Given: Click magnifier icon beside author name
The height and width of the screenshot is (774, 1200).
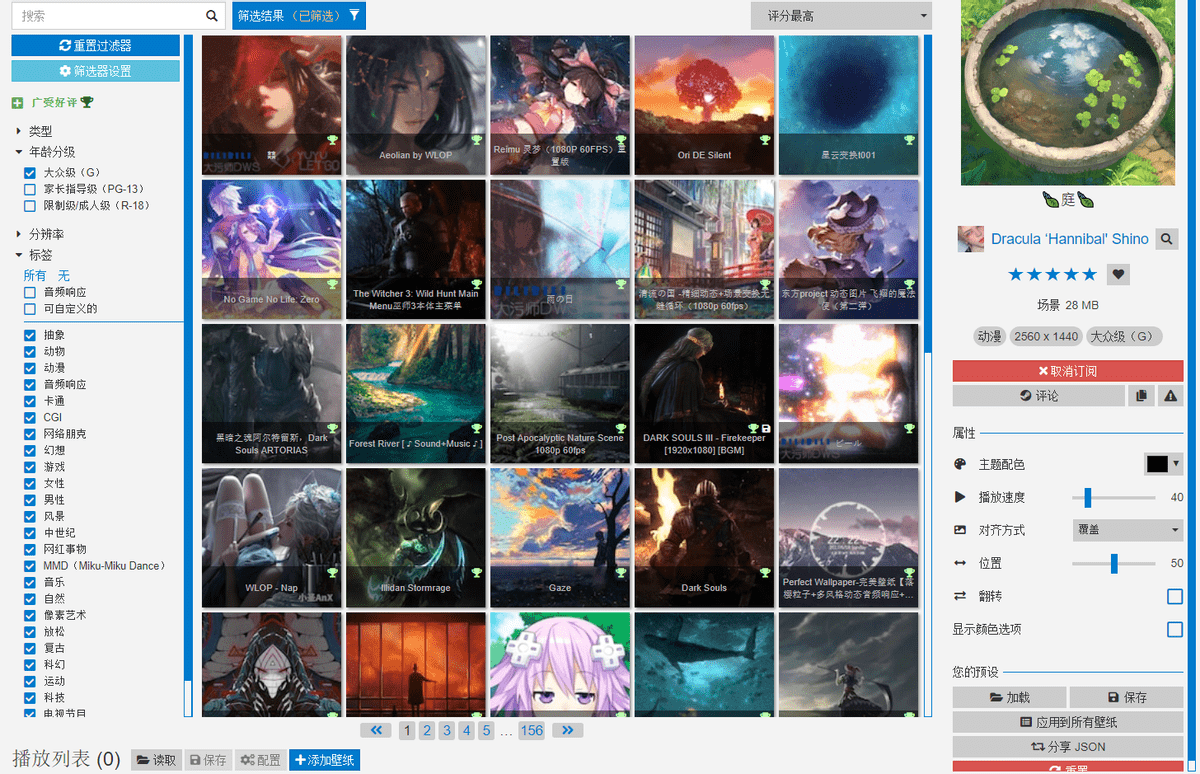Looking at the screenshot, I should tap(1166, 239).
